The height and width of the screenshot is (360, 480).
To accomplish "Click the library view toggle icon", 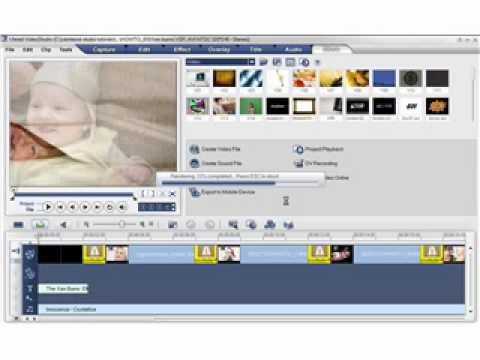I will [290, 62].
